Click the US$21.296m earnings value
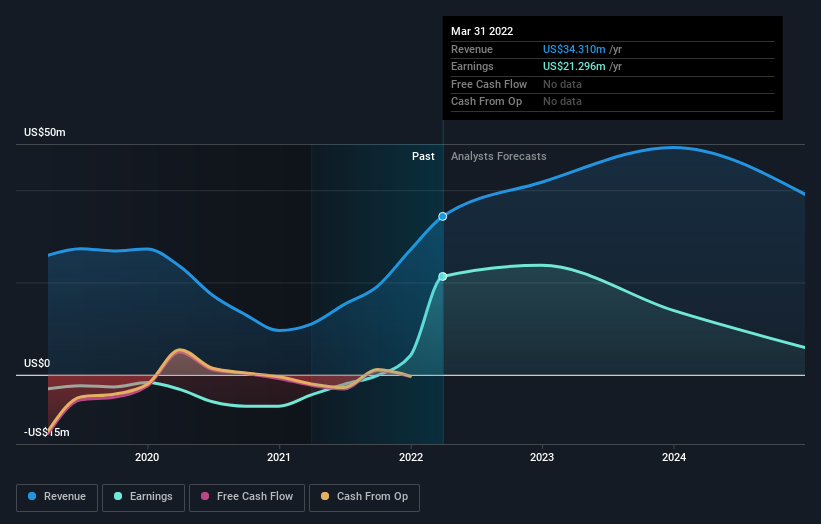Image resolution: width=821 pixels, height=524 pixels. [x=574, y=66]
